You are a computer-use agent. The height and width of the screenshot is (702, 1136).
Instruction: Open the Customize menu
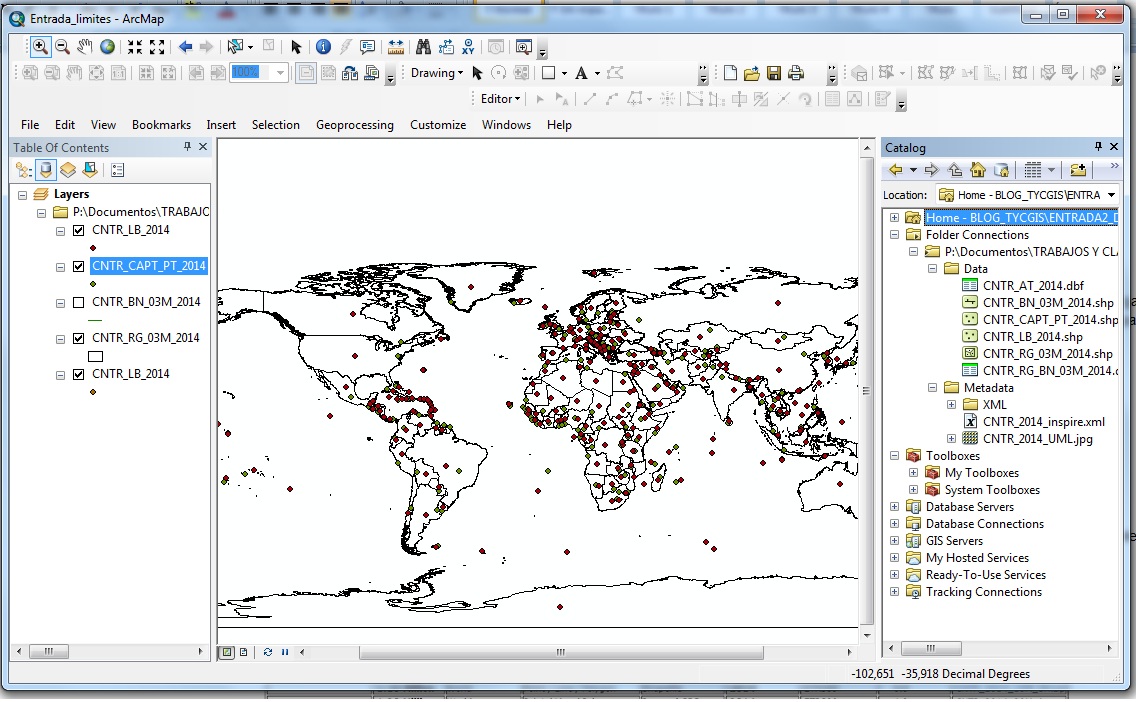click(438, 125)
